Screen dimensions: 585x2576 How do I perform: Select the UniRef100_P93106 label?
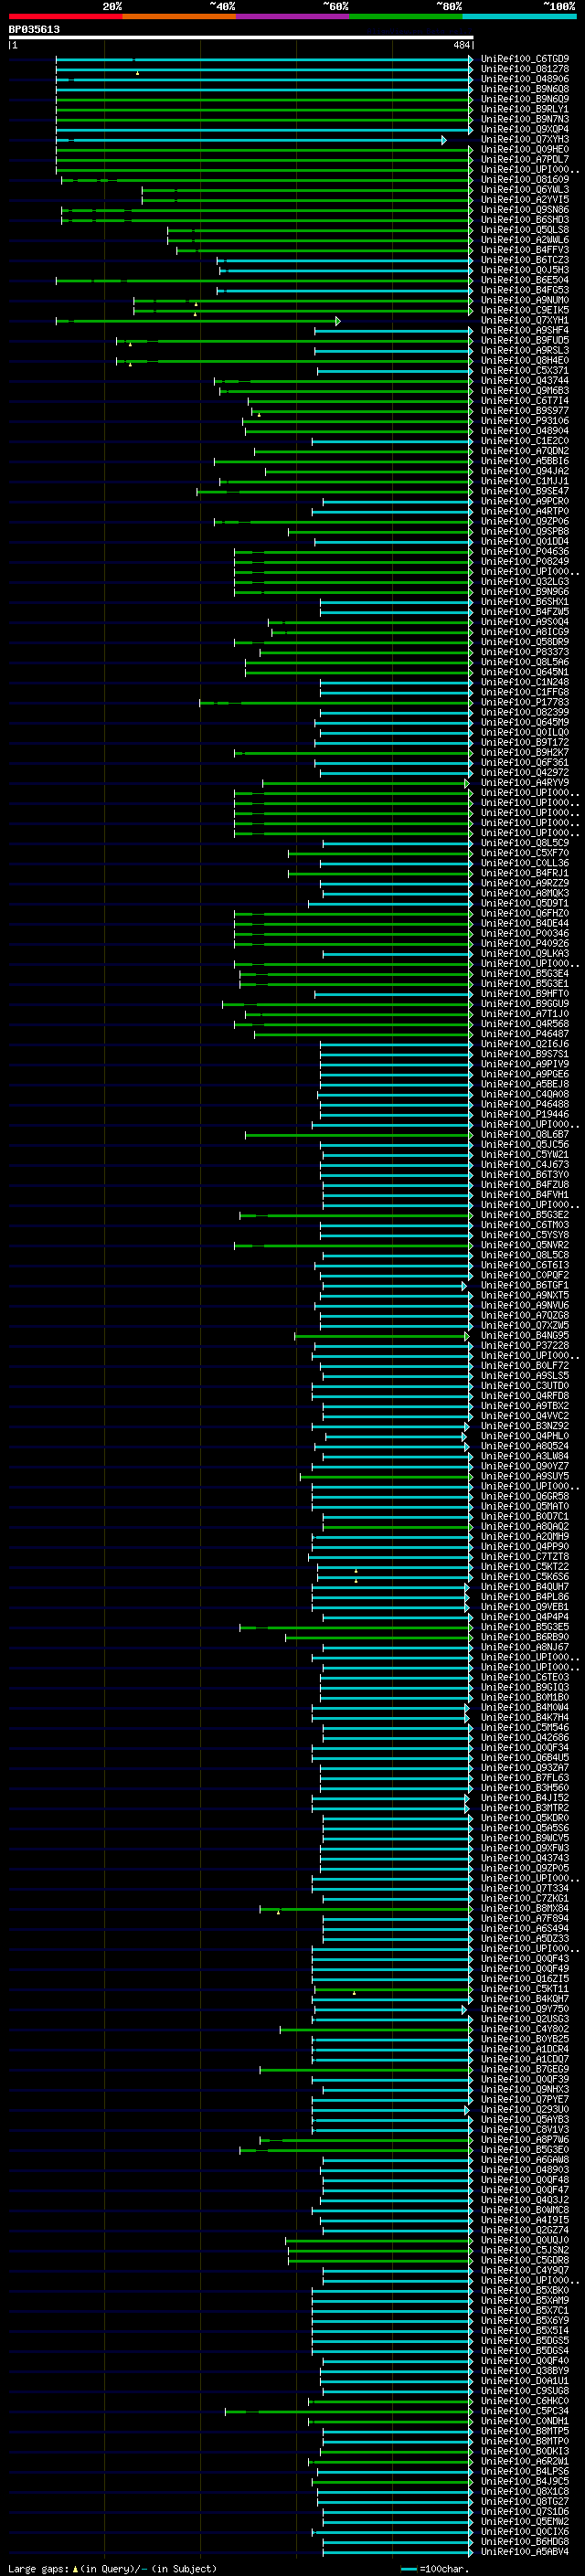tap(525, 421)
